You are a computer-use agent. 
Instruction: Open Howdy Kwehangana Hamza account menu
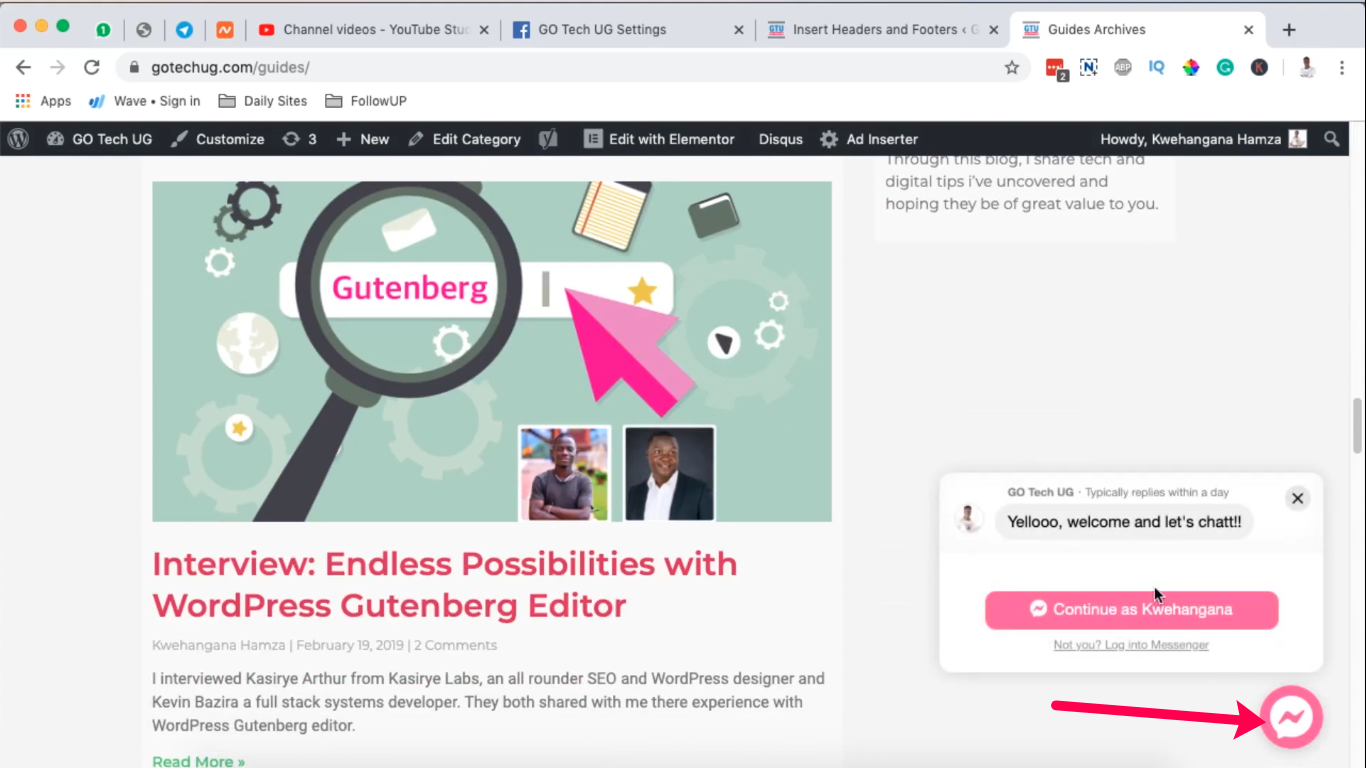coord(1203,139)
